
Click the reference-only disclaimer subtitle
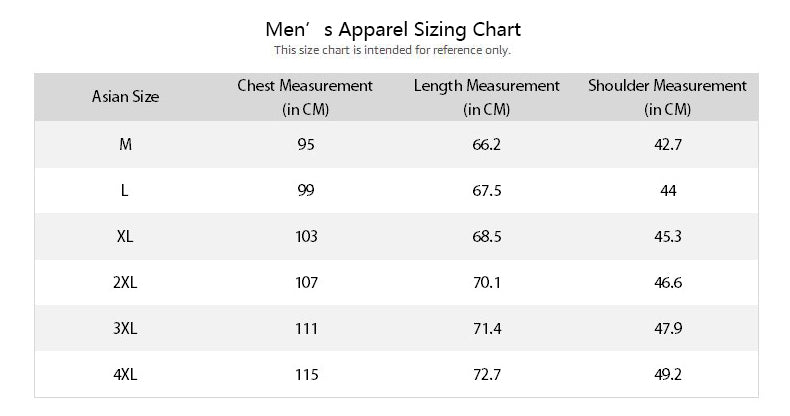[x=393, y=50]
